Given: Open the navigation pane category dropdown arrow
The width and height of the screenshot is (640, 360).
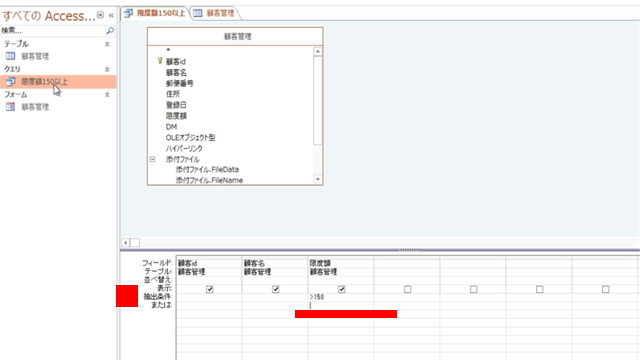Looking at the screenshot, I should pyautogui.click(x=100, y=16).
